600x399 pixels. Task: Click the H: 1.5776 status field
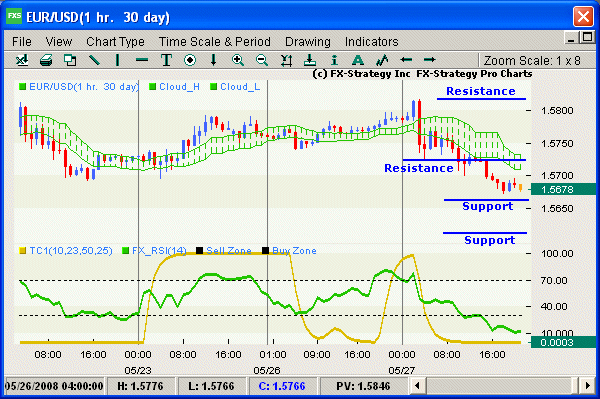point(140,386)
